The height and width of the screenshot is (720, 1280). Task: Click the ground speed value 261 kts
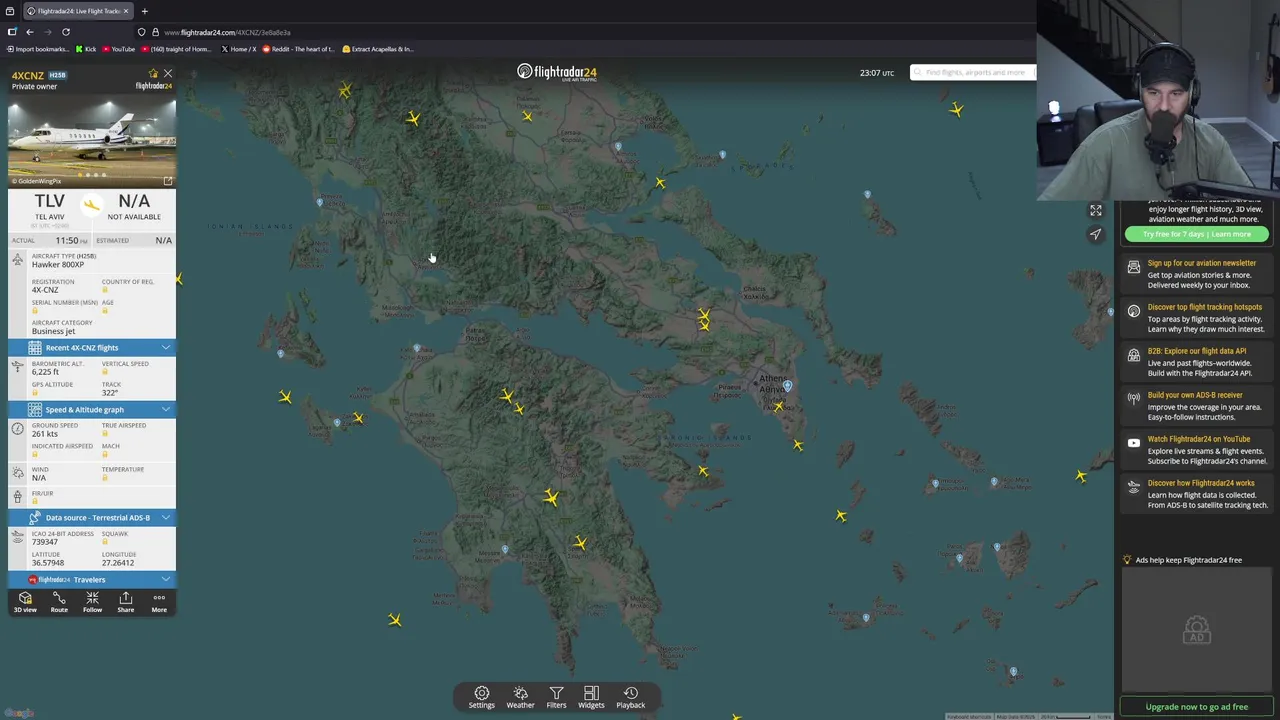[x=44, y=434]
